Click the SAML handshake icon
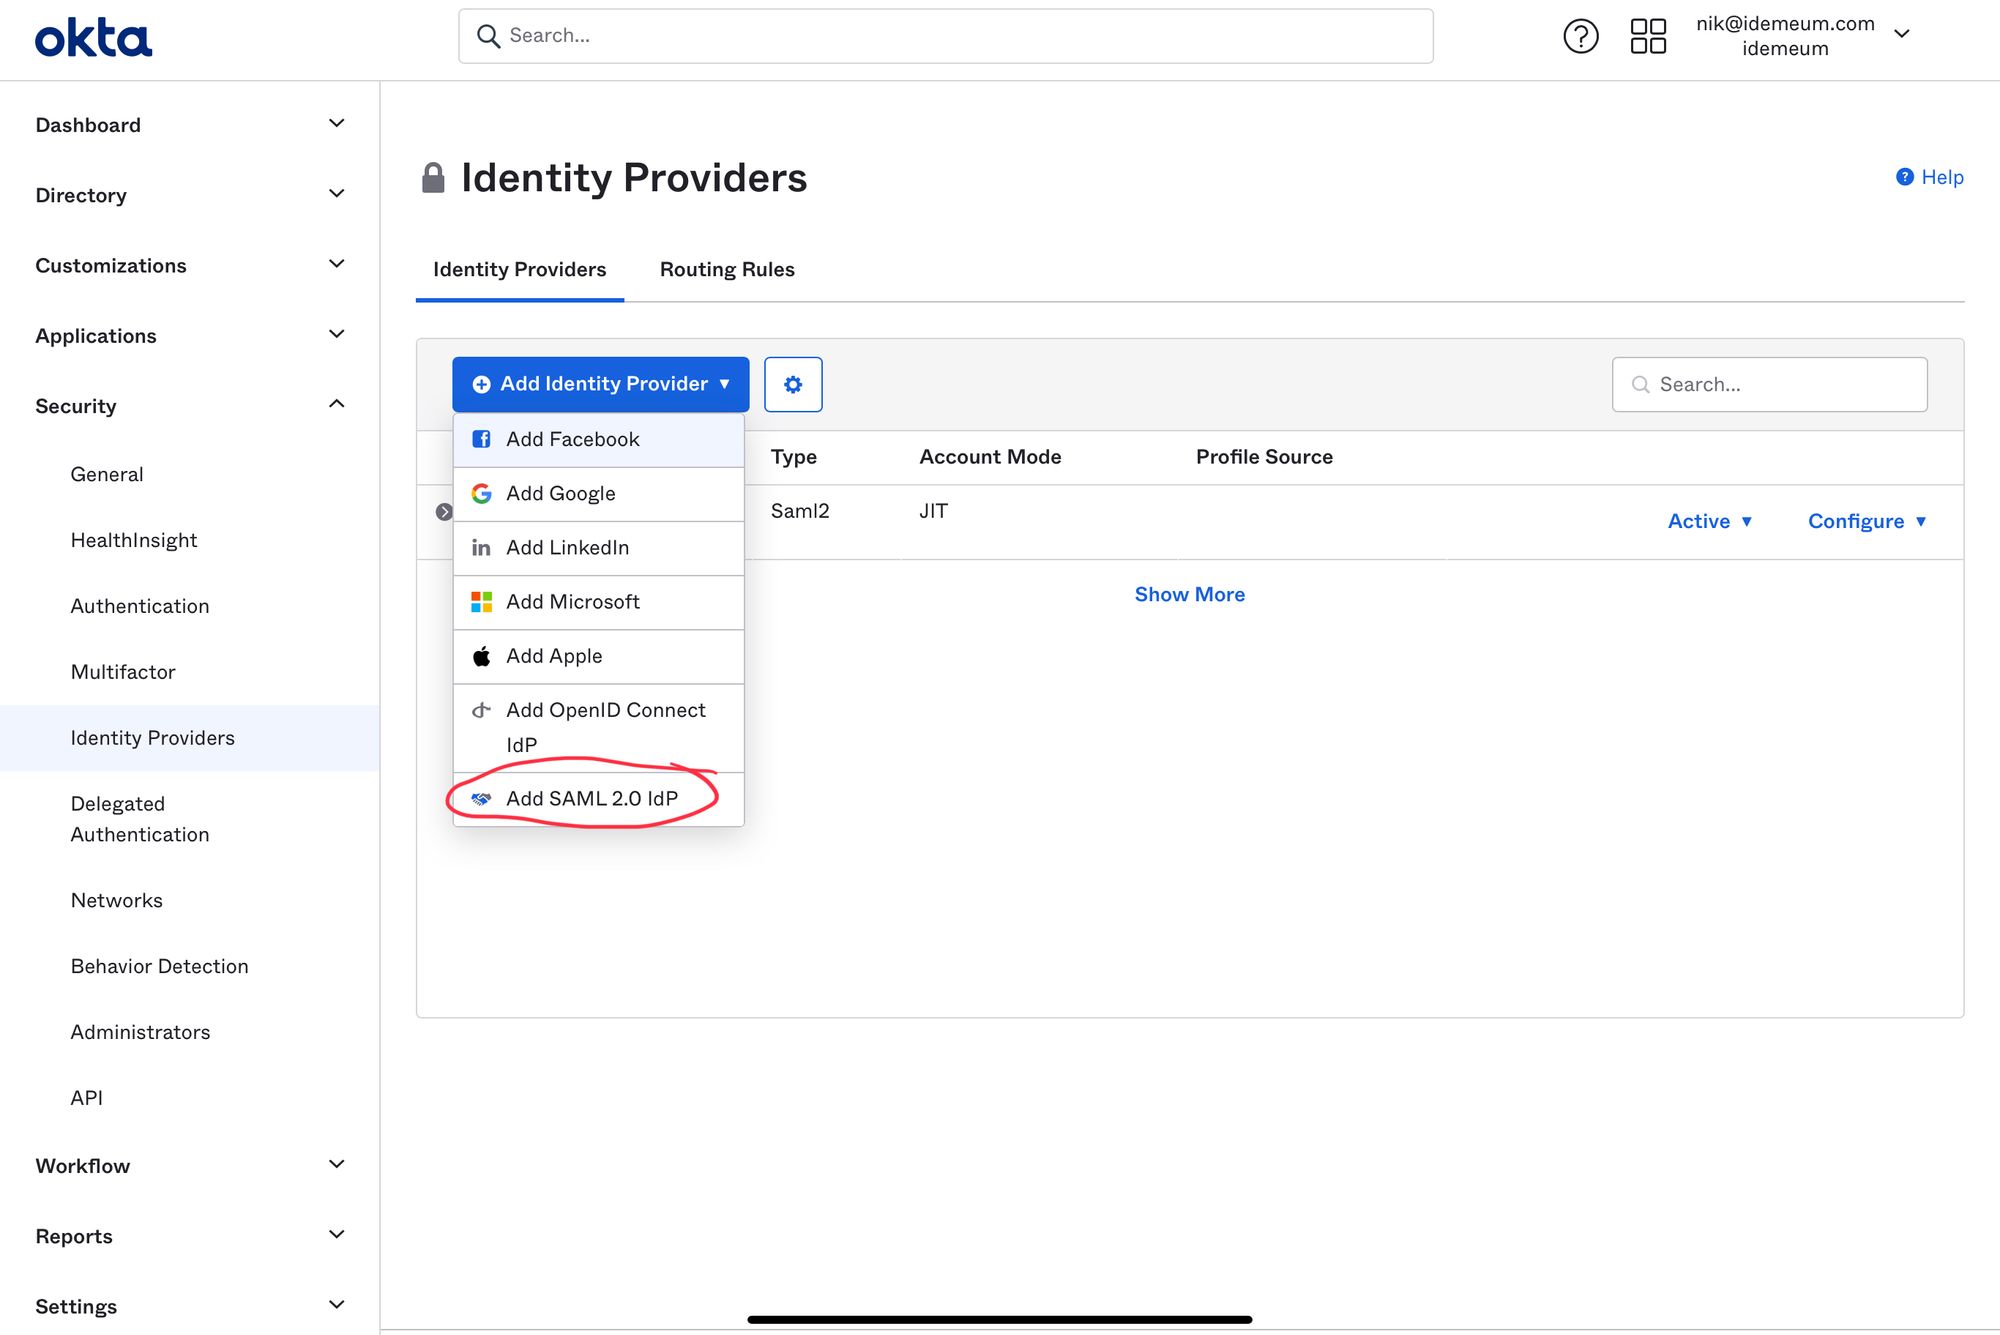 point(481,799)
